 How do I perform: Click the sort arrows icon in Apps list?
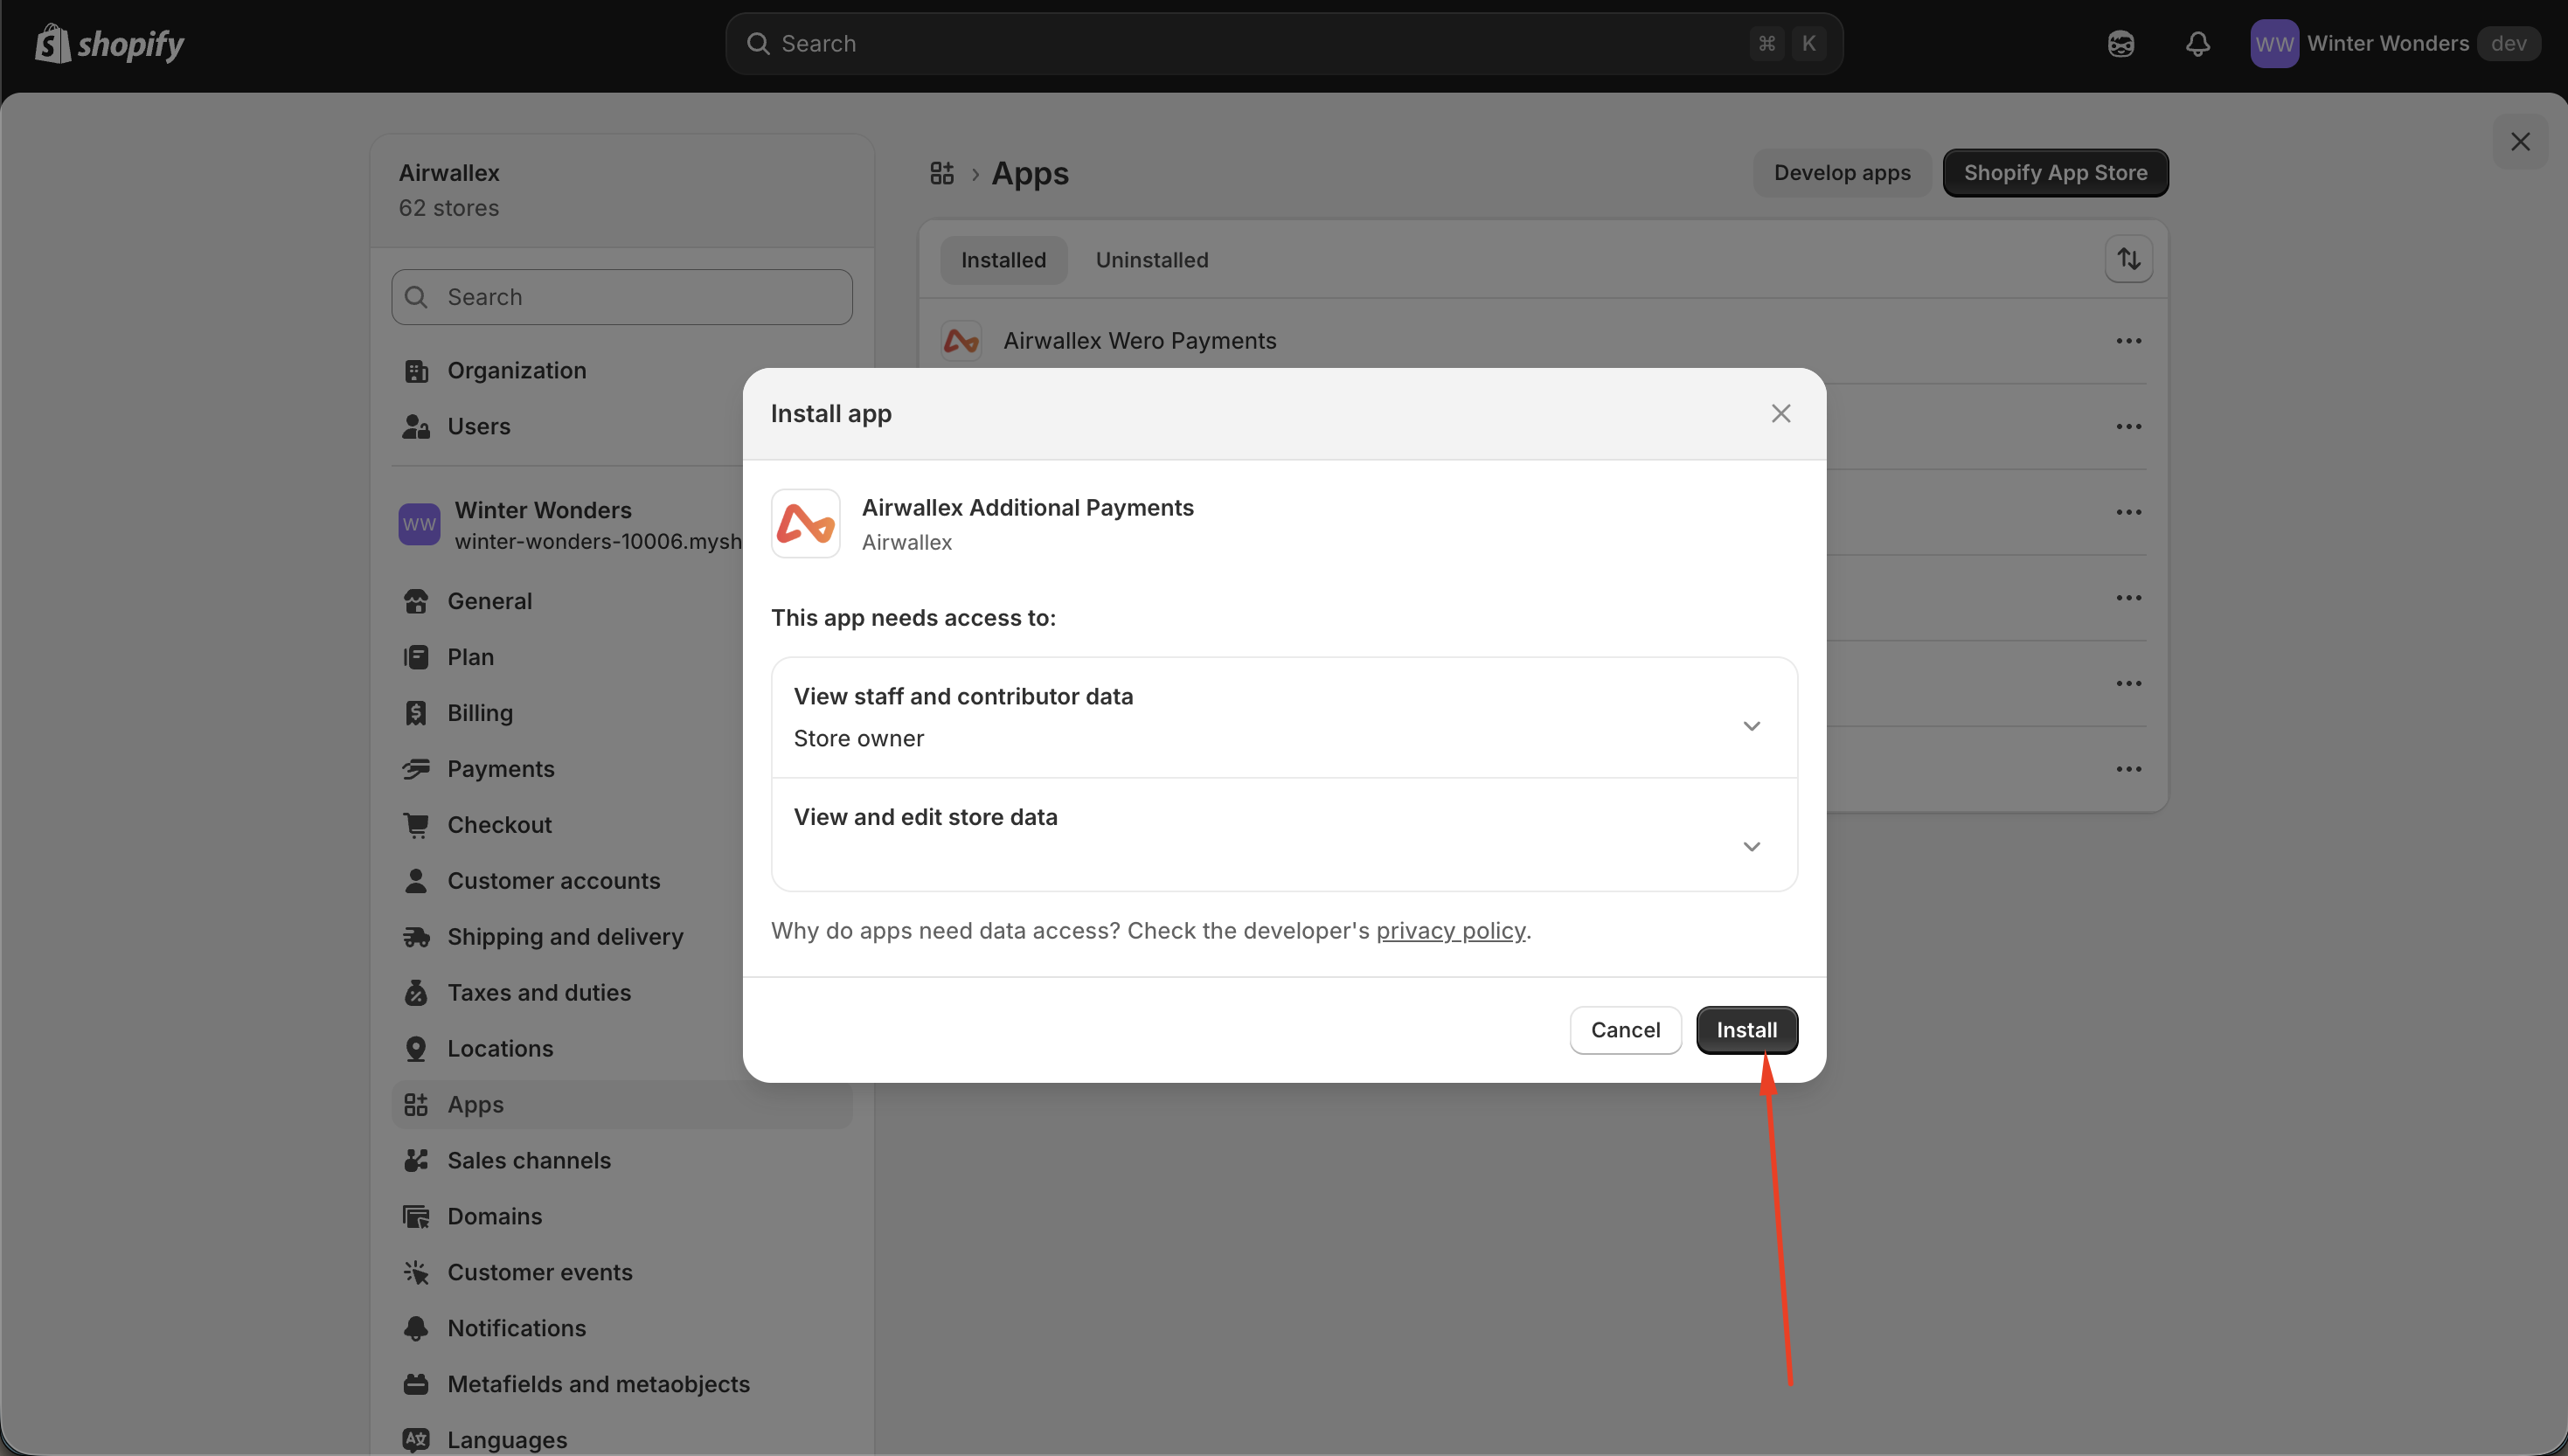coord(2128,259)
